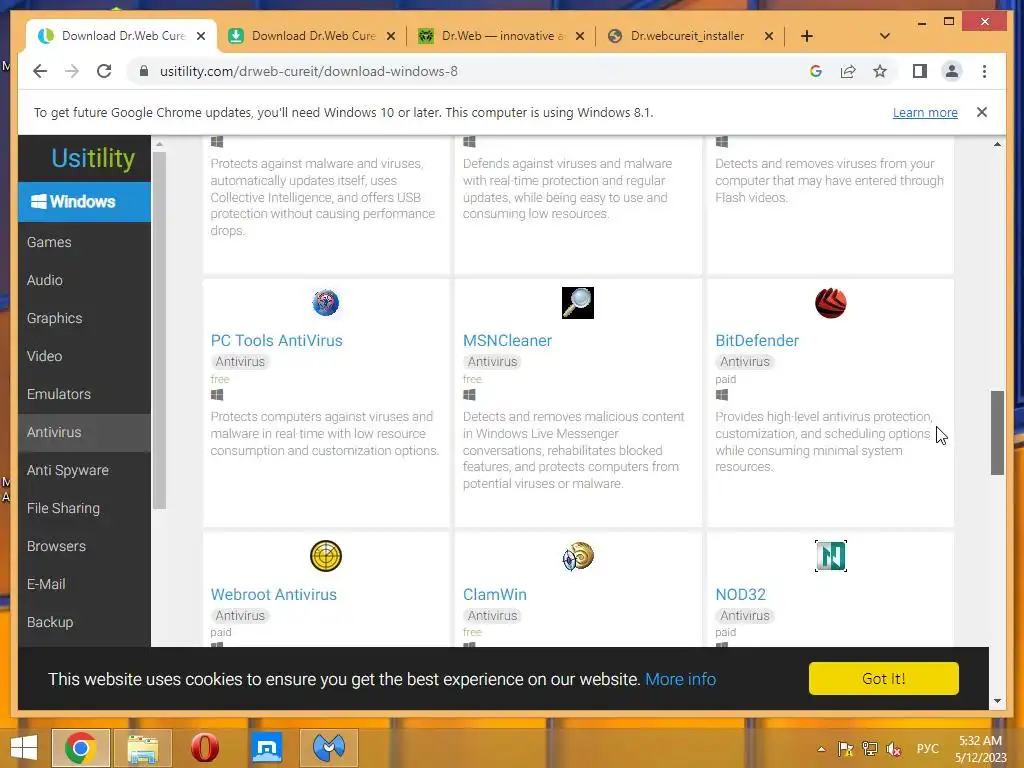Open the Antivirus category
The width and height of the screenshot is (1024, 768).
click(84, 432)
